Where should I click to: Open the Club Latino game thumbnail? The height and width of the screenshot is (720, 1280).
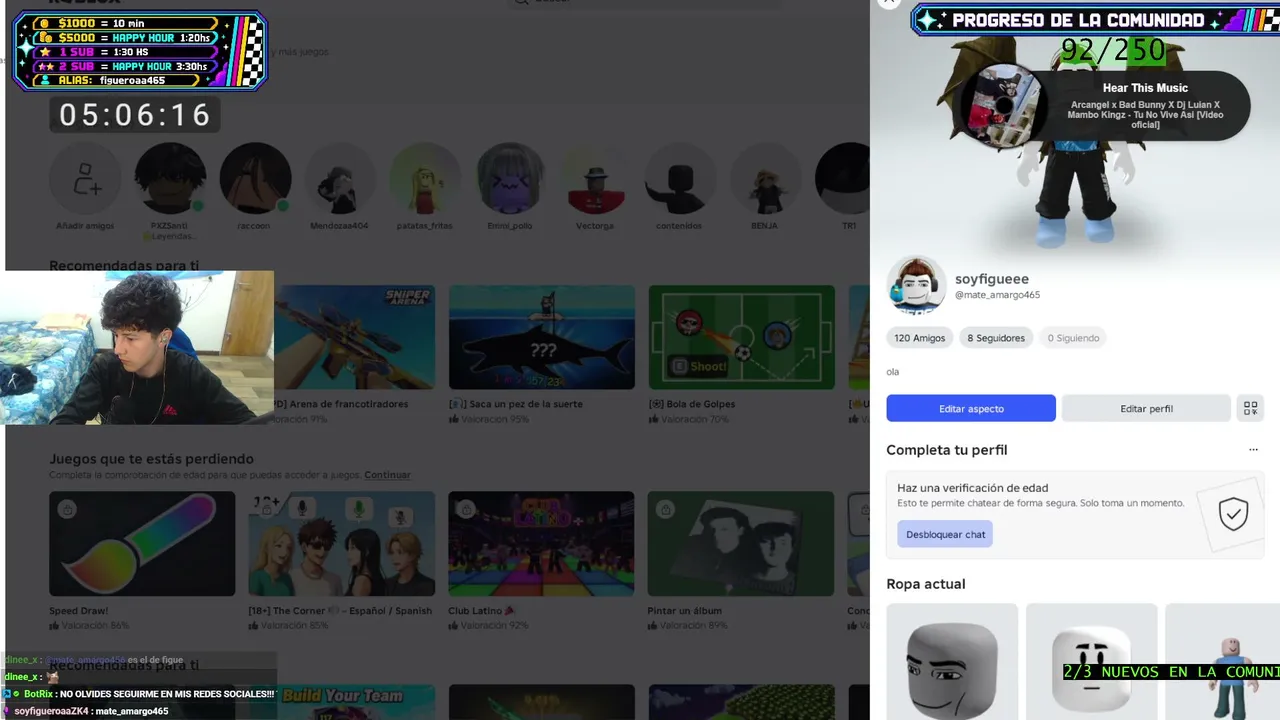541,543
